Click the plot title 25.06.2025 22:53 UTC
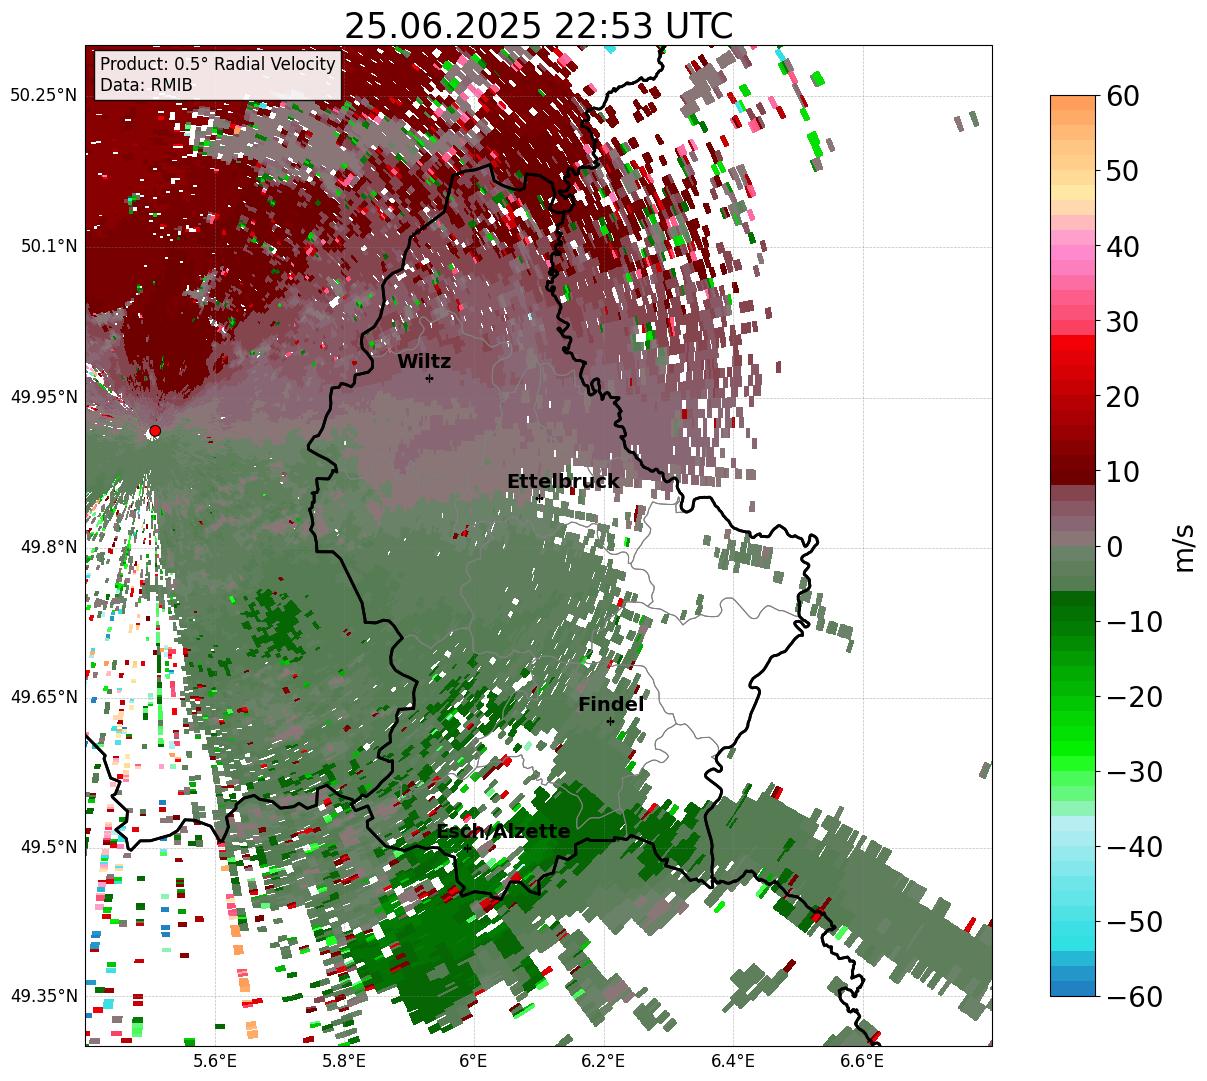The image size is (1207, 1081). pos(538,26)
